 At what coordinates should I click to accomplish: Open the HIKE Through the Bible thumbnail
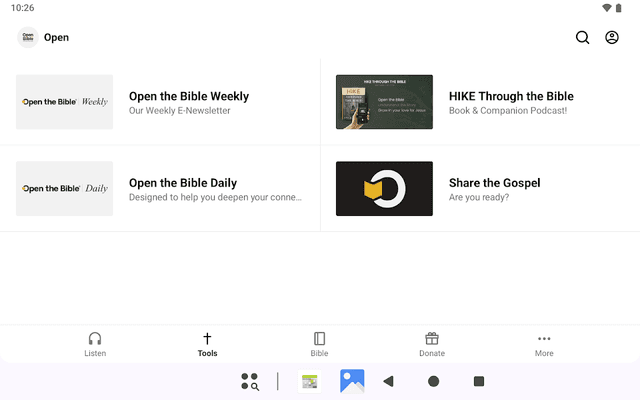coord(384,102)
